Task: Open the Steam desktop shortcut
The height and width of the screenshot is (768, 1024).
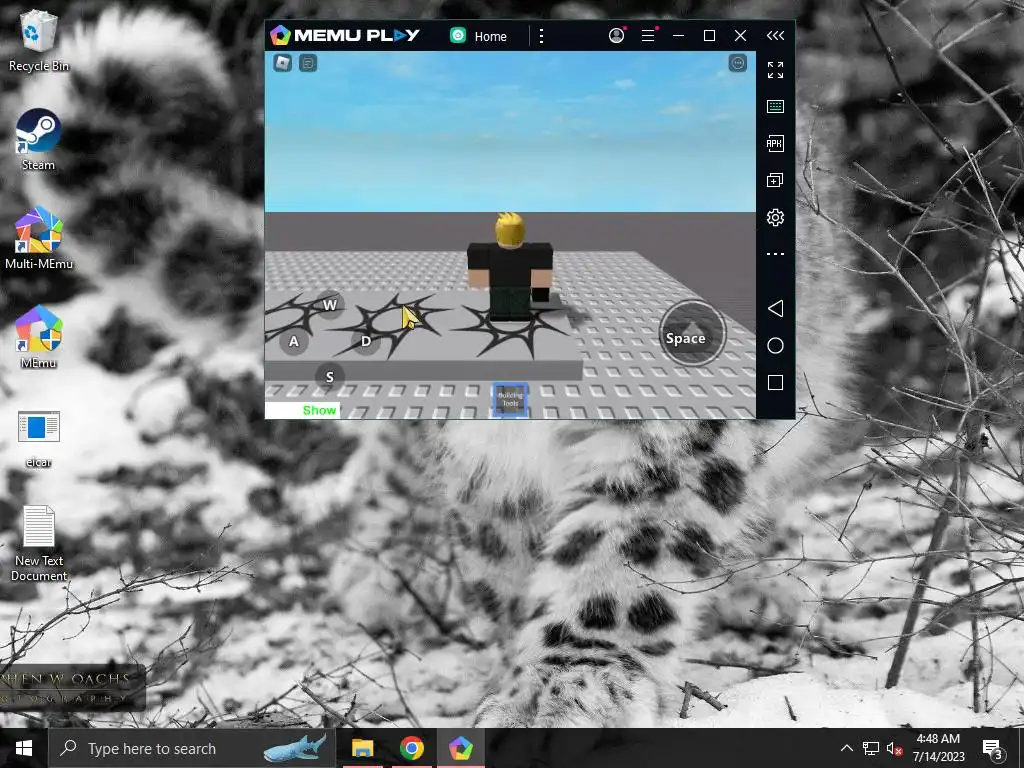Action: coord(39,140)
